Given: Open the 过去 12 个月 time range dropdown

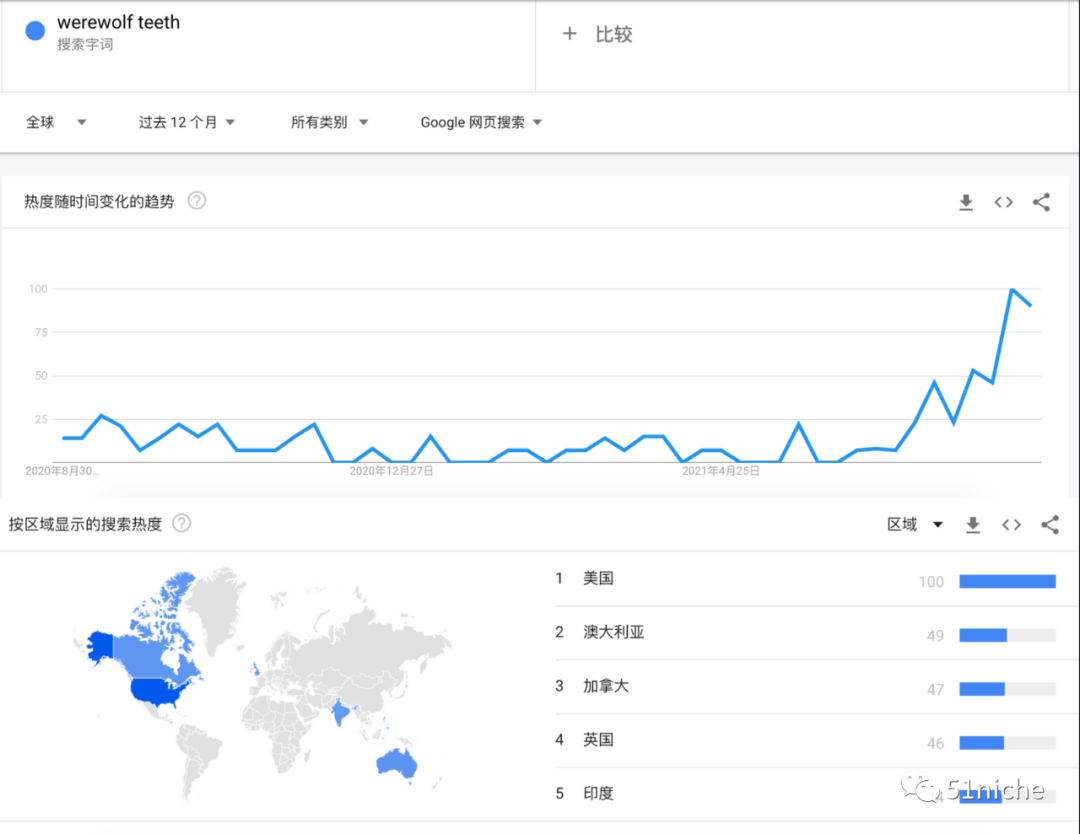Looking at the screenshot, I should click(186, 122).
